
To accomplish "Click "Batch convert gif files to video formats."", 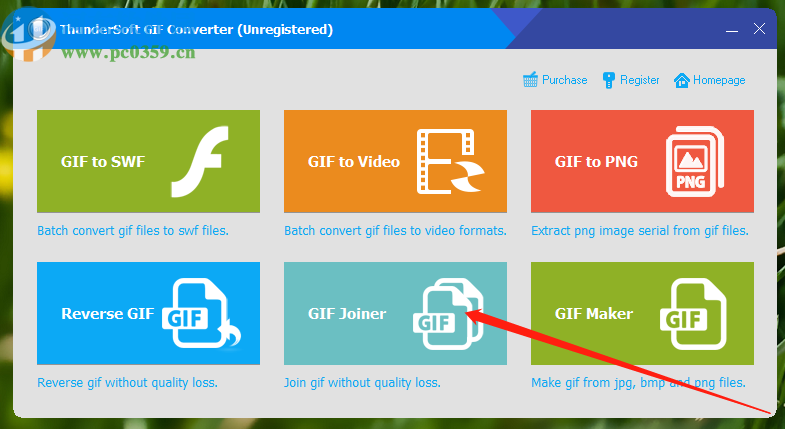I will click(x=396, y=231).
